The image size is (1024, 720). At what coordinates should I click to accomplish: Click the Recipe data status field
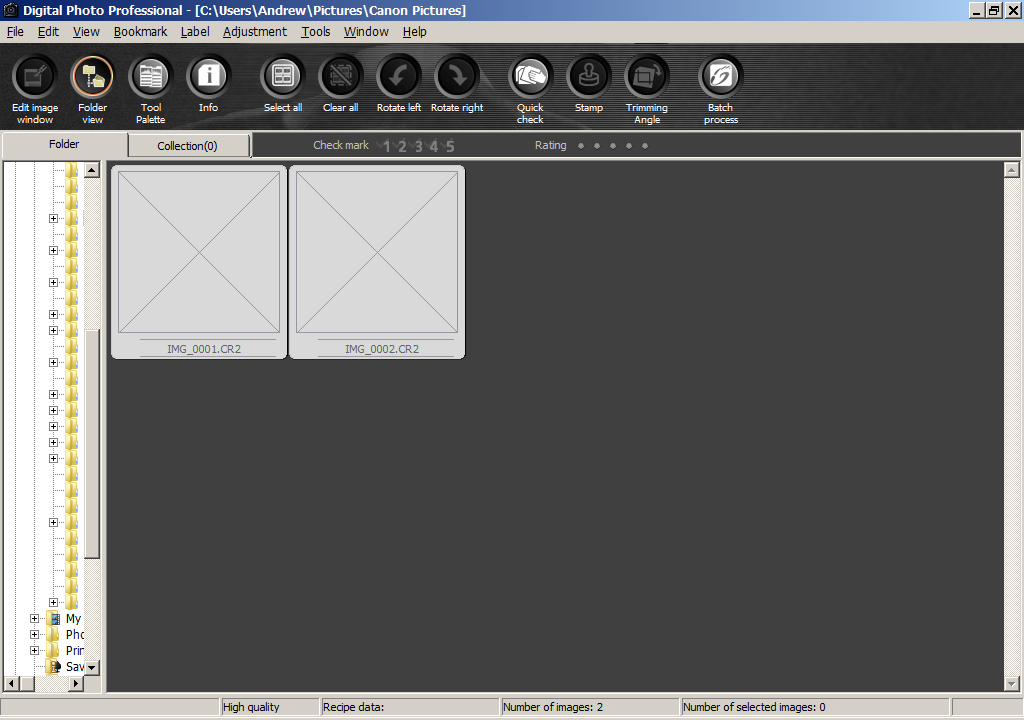(x=410, y=707)
